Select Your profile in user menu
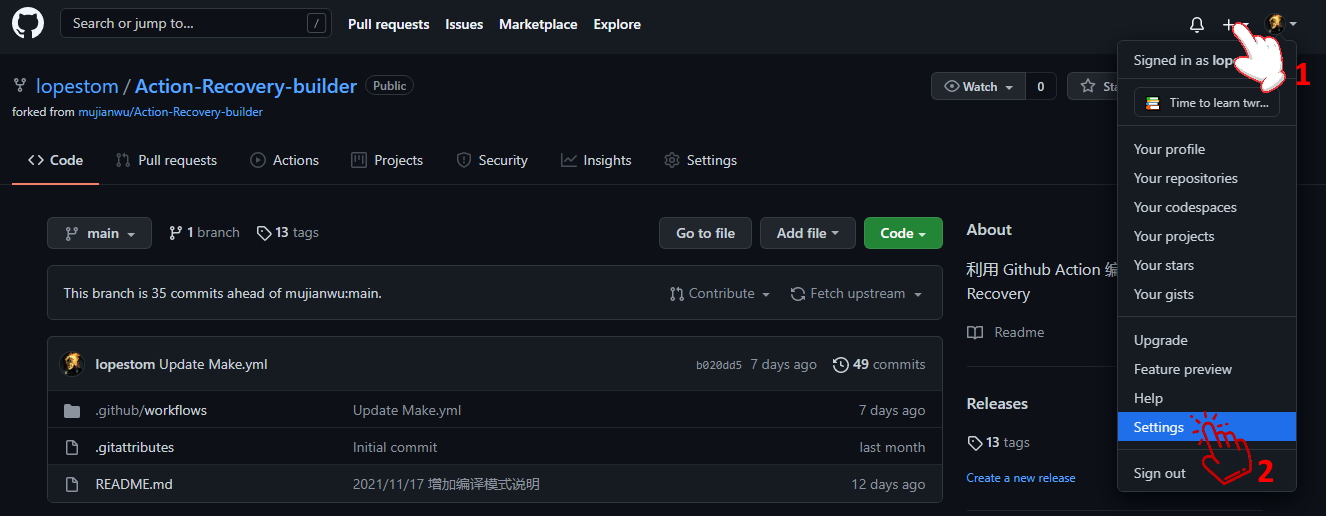 click(1207, 149)
